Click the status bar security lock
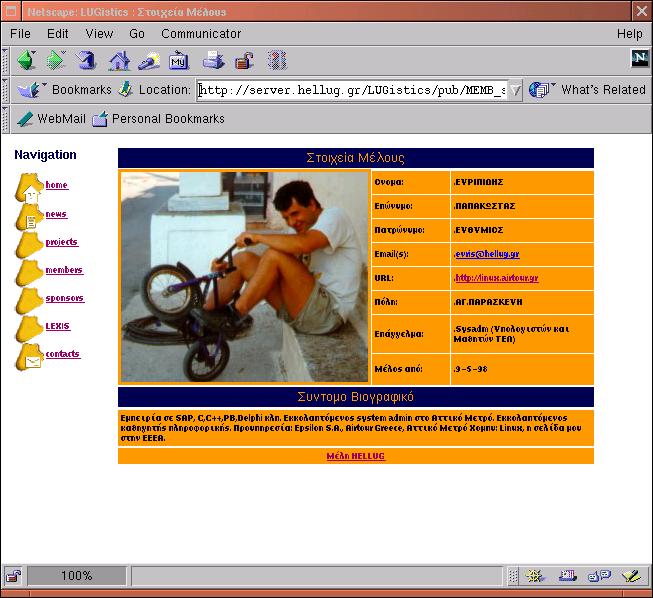This screenshot has height=598, width=653. (x=14, y=576)
